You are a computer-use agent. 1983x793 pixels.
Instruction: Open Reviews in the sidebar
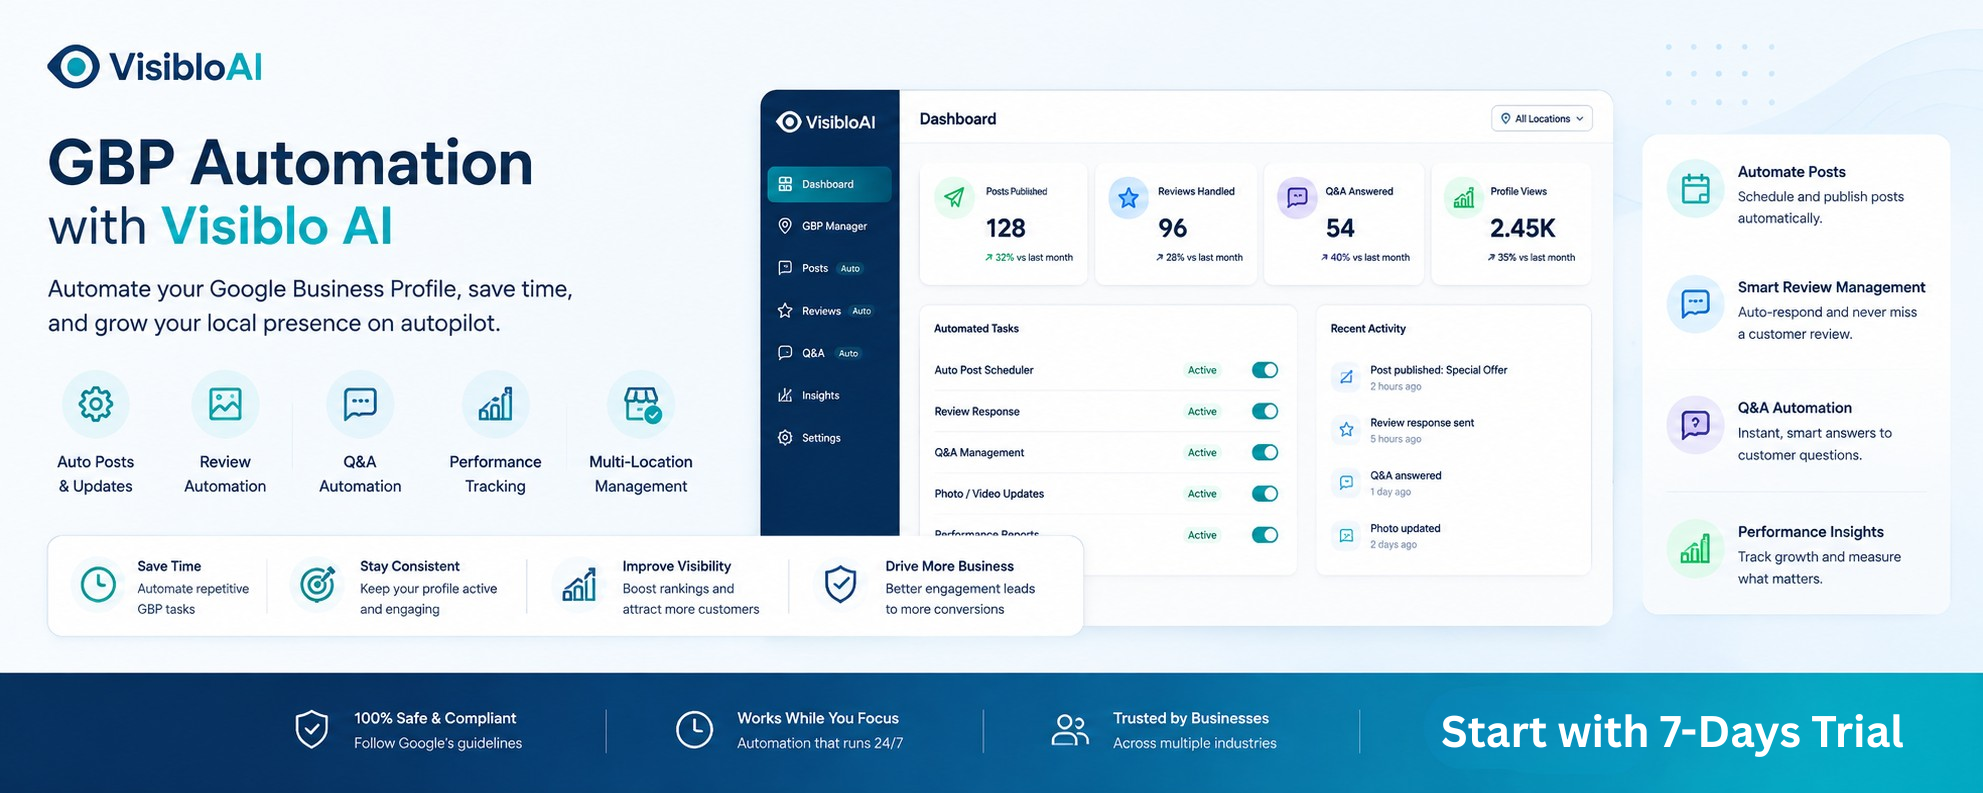point(829,311)
